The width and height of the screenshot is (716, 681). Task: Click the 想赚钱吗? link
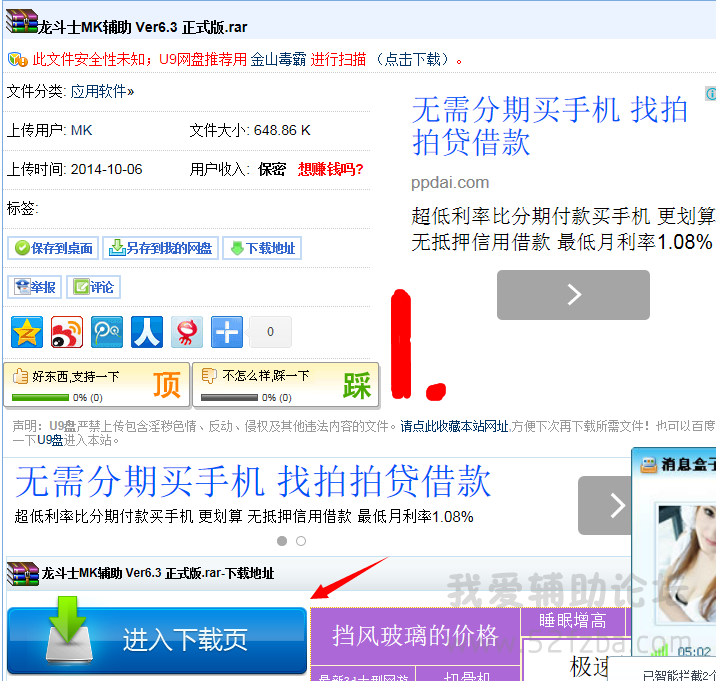tap(331, 169)
